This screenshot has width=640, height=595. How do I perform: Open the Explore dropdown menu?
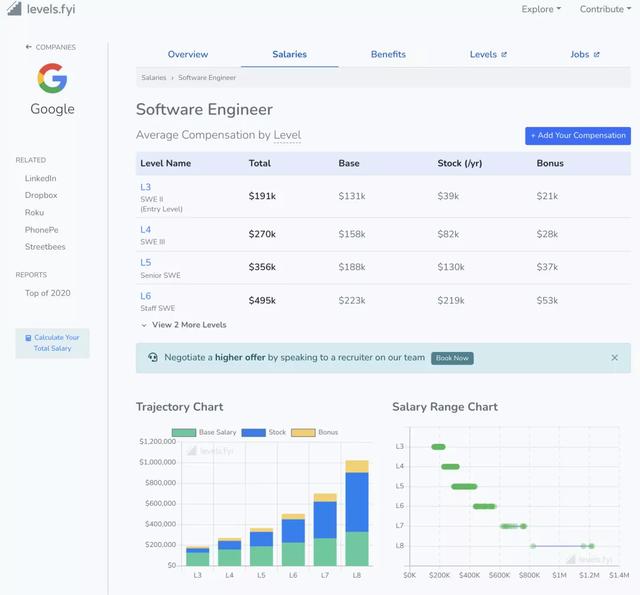coord(541,9)
